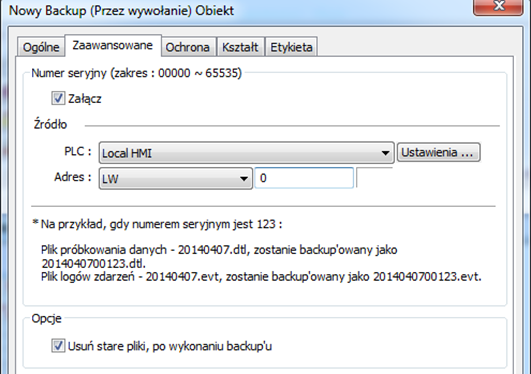531x374 pixels.
Task: Open the Adres LW type dropdown
Action: [x=175, y=178]
